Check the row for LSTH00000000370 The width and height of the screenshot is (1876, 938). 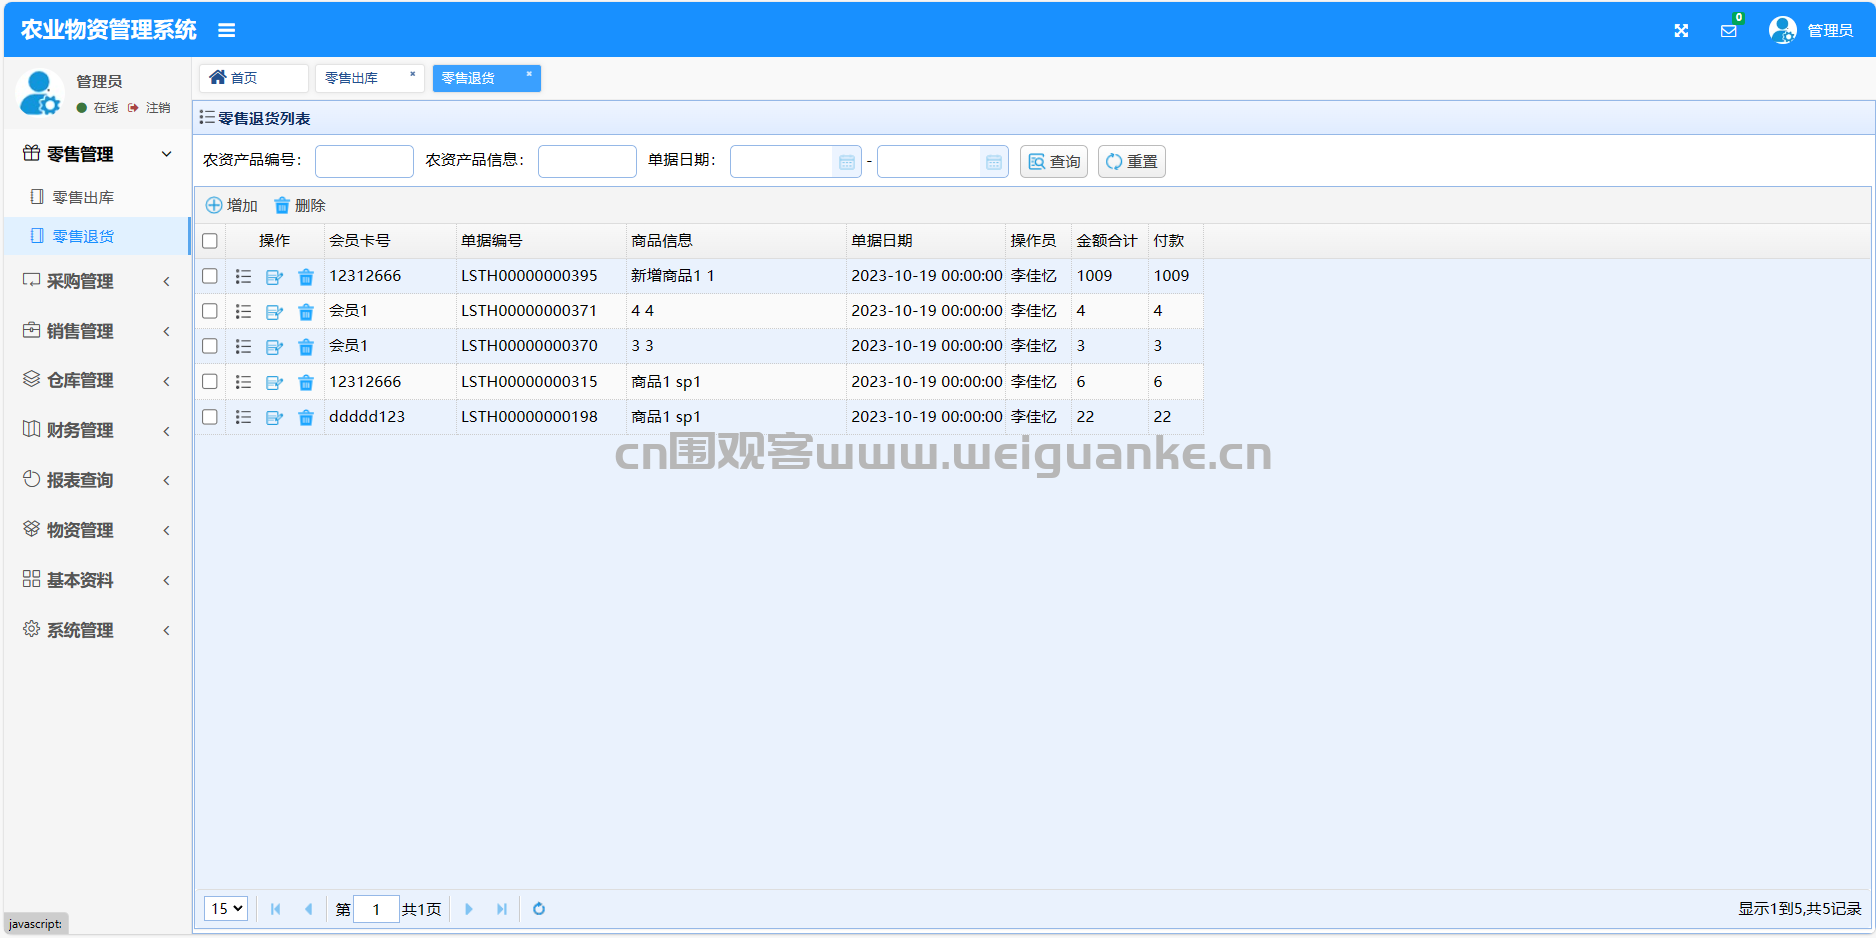(210, 346)
